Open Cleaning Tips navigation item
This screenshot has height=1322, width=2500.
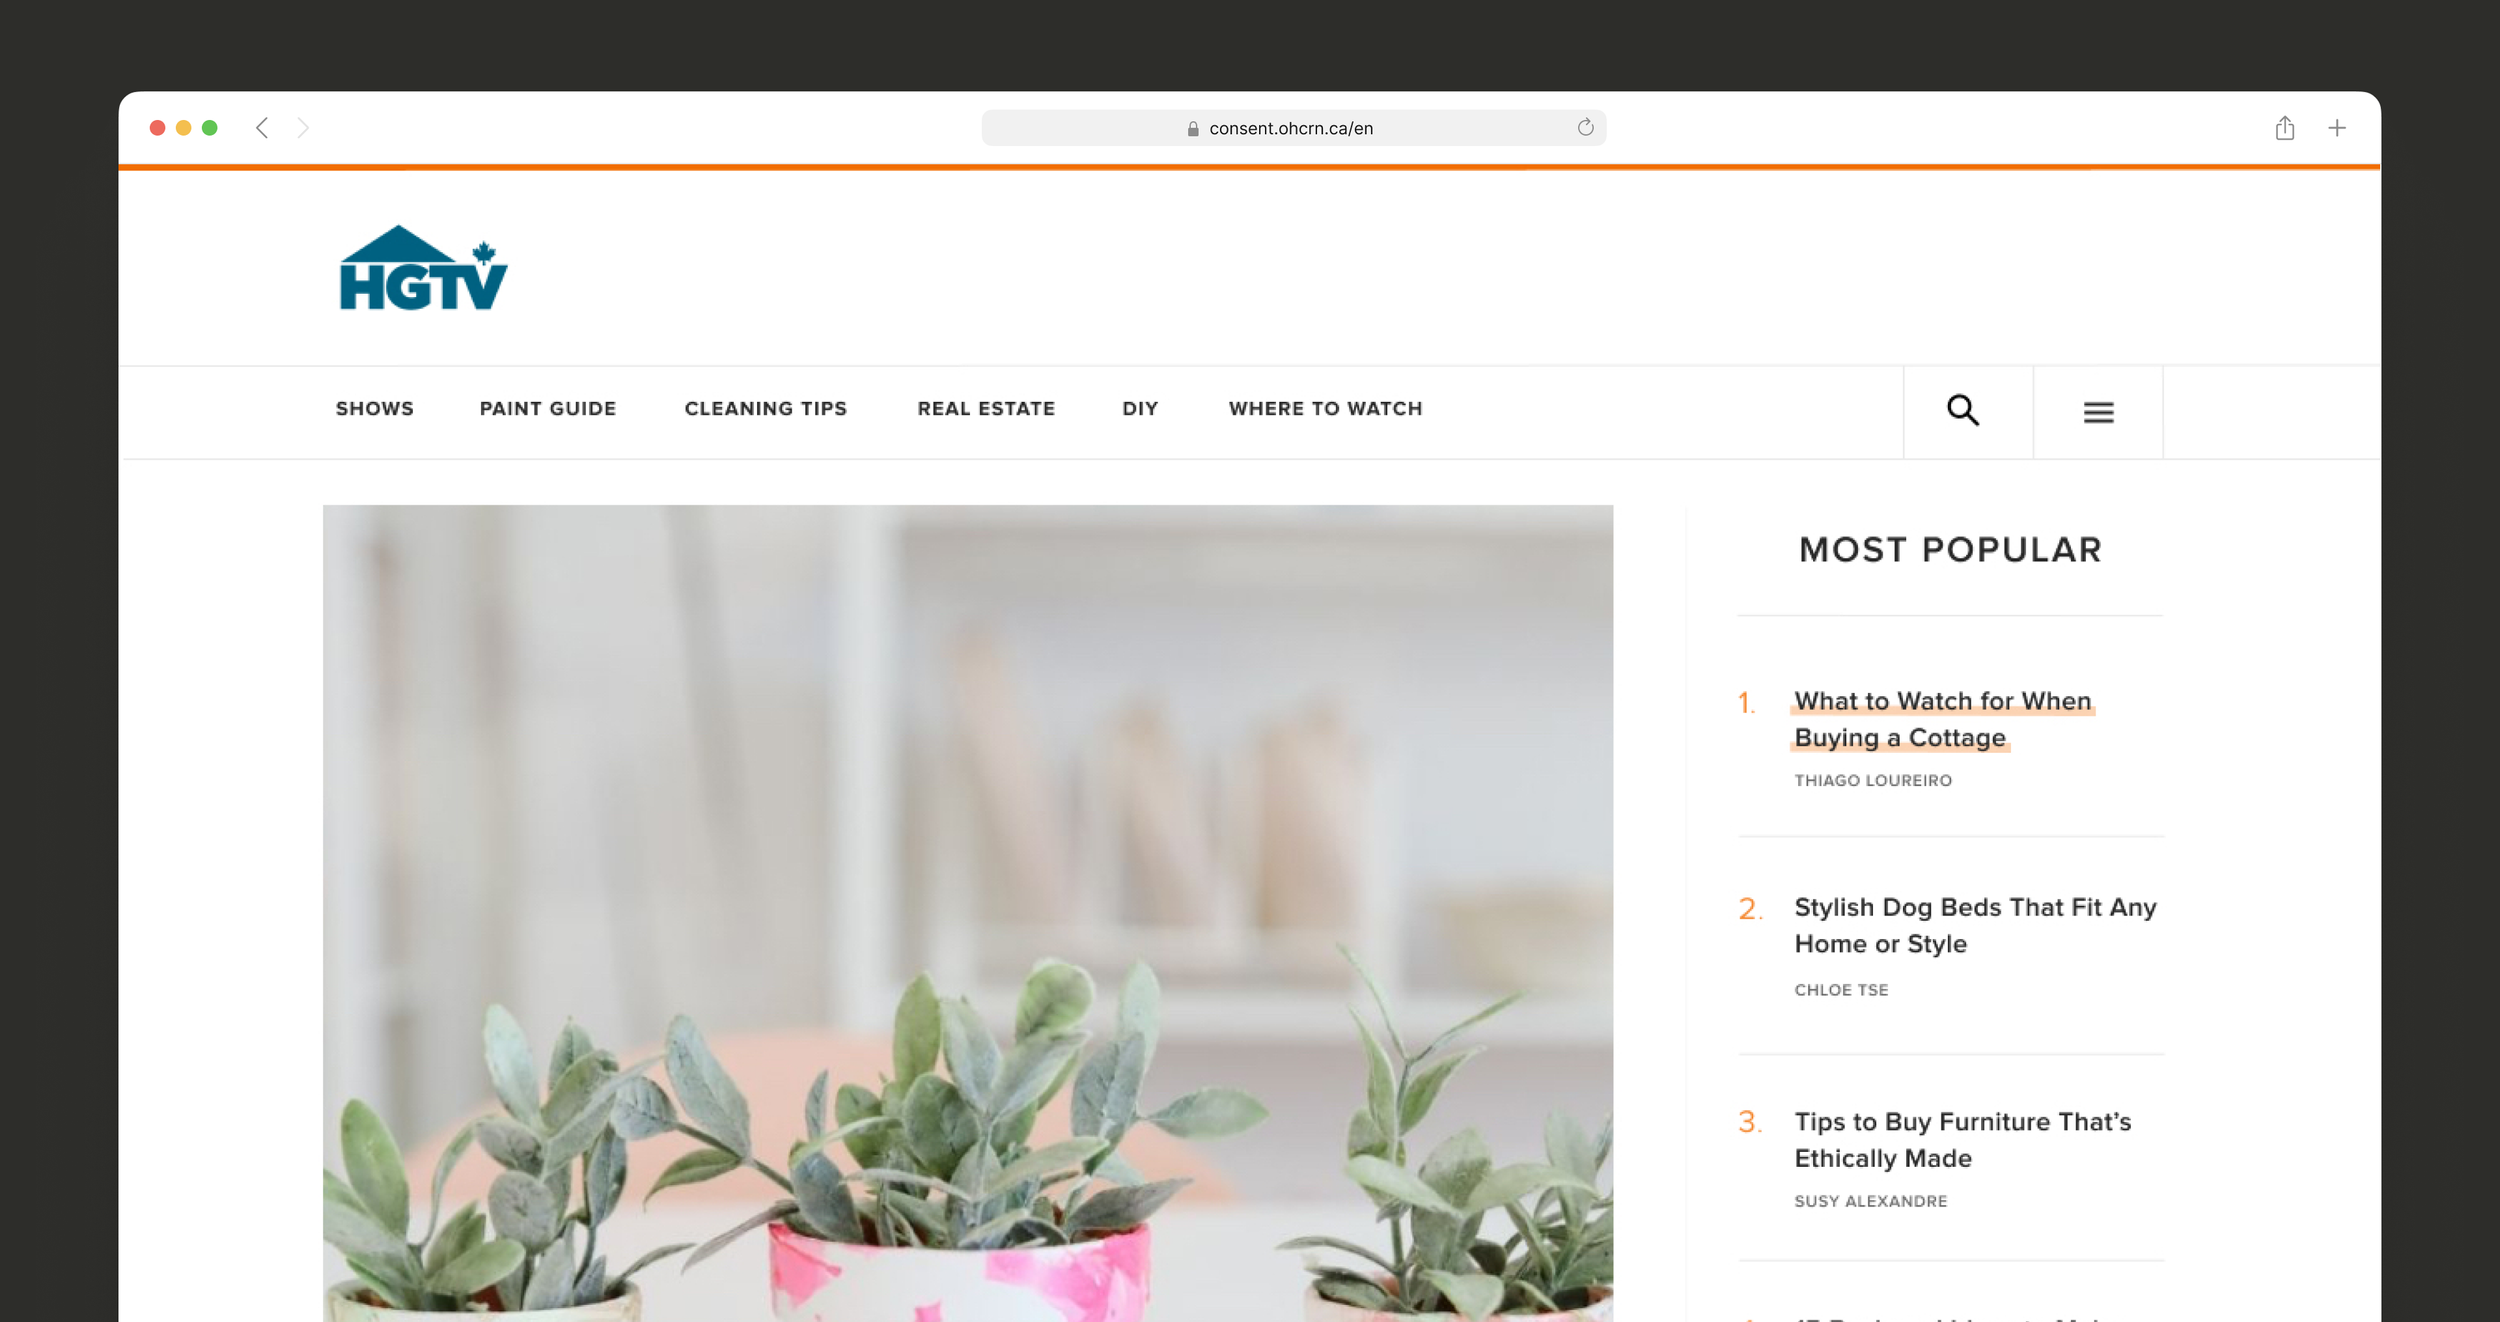(x=765, y=408)
